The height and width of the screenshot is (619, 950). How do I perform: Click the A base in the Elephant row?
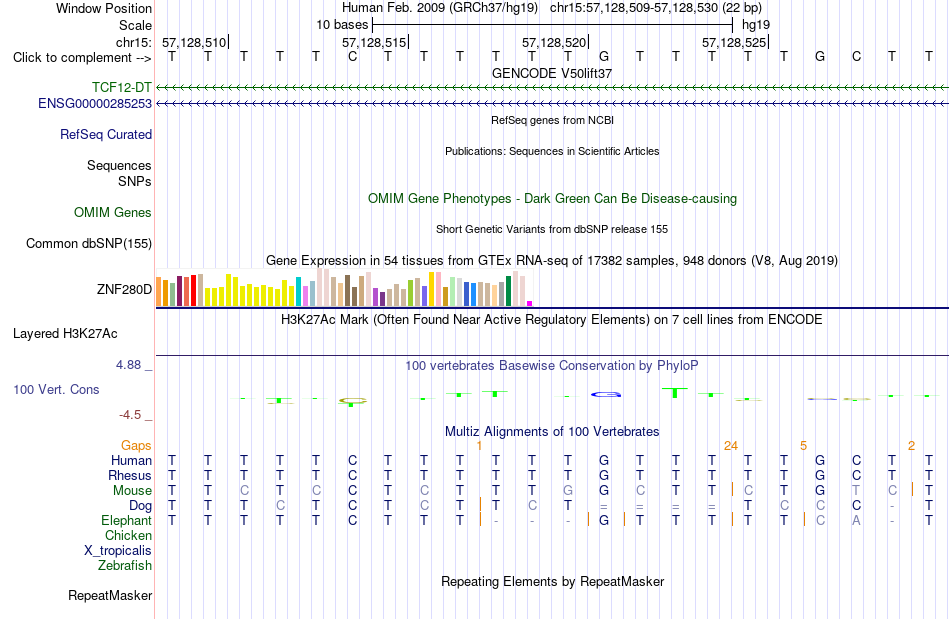coord(856,520)
